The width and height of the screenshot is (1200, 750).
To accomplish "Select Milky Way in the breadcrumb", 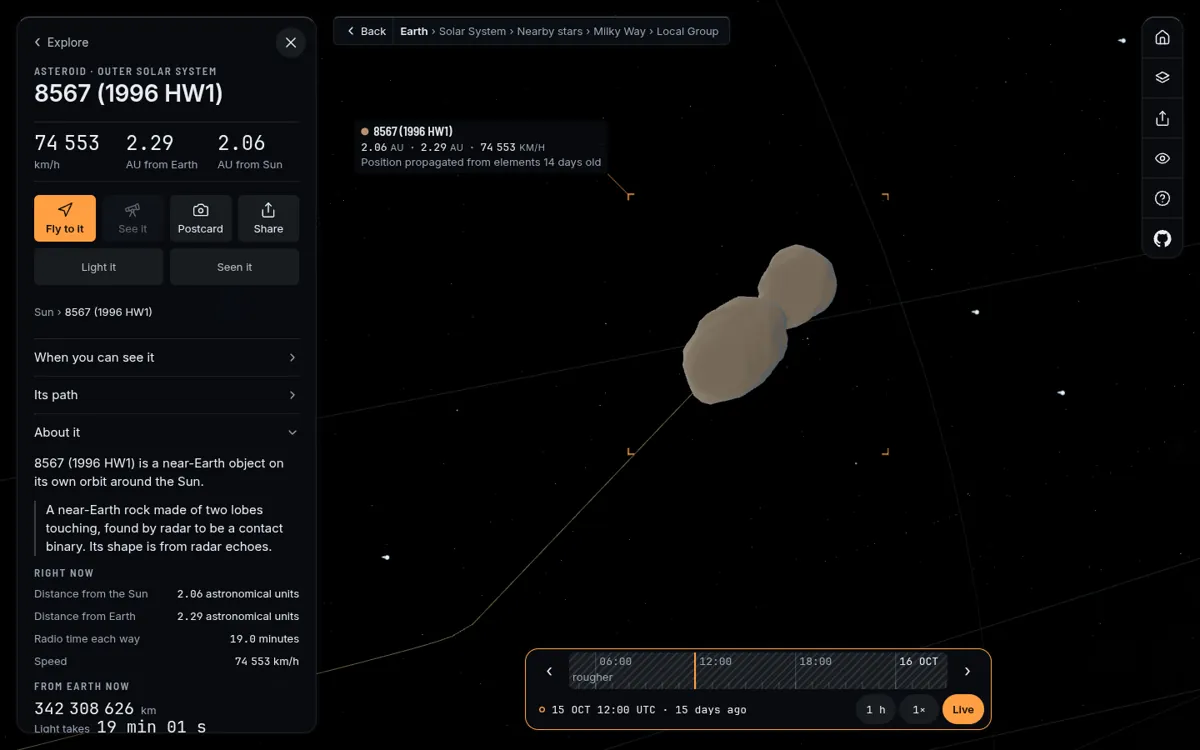I will (620, 31).
